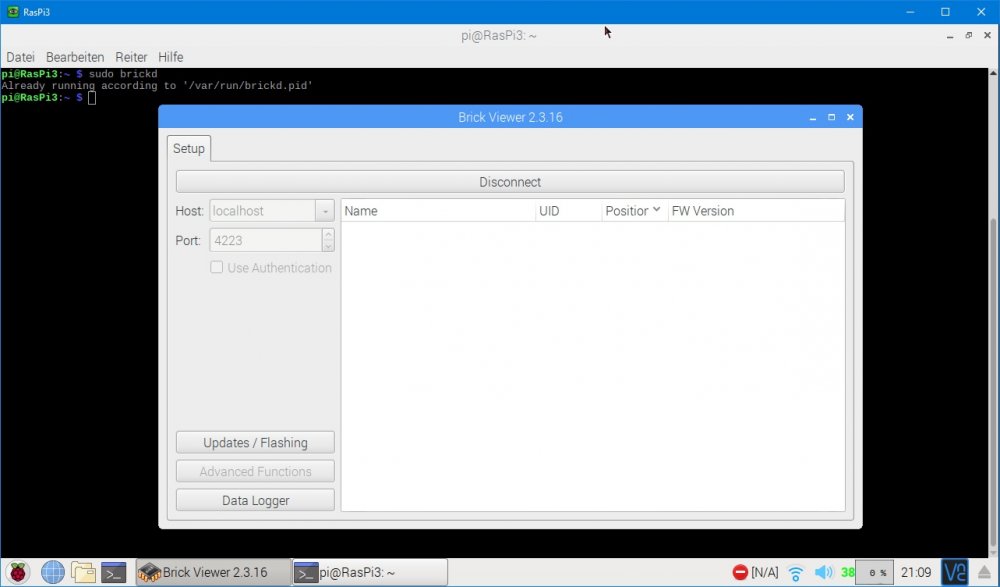This screenshot has height=587, width=1000.
Task: Launch terminal from the taskbar launcher icon
Action: tap(114, 572)
